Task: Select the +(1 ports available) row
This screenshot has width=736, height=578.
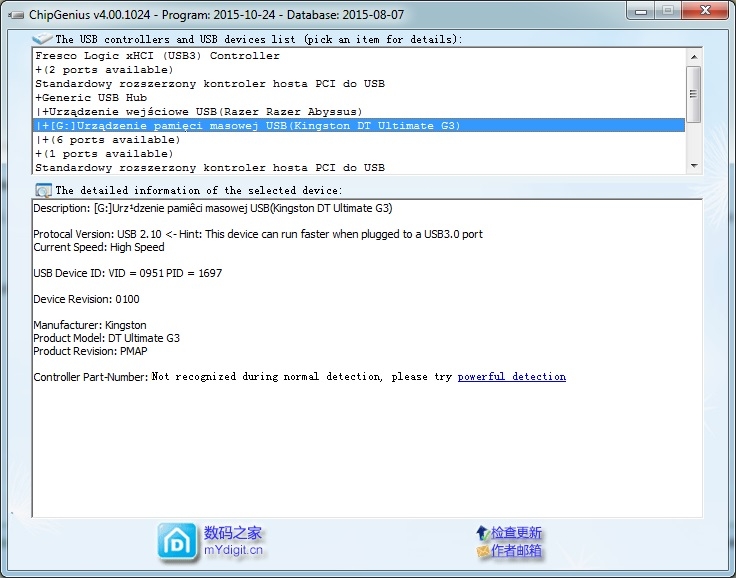Action: (x=359, y=154)
